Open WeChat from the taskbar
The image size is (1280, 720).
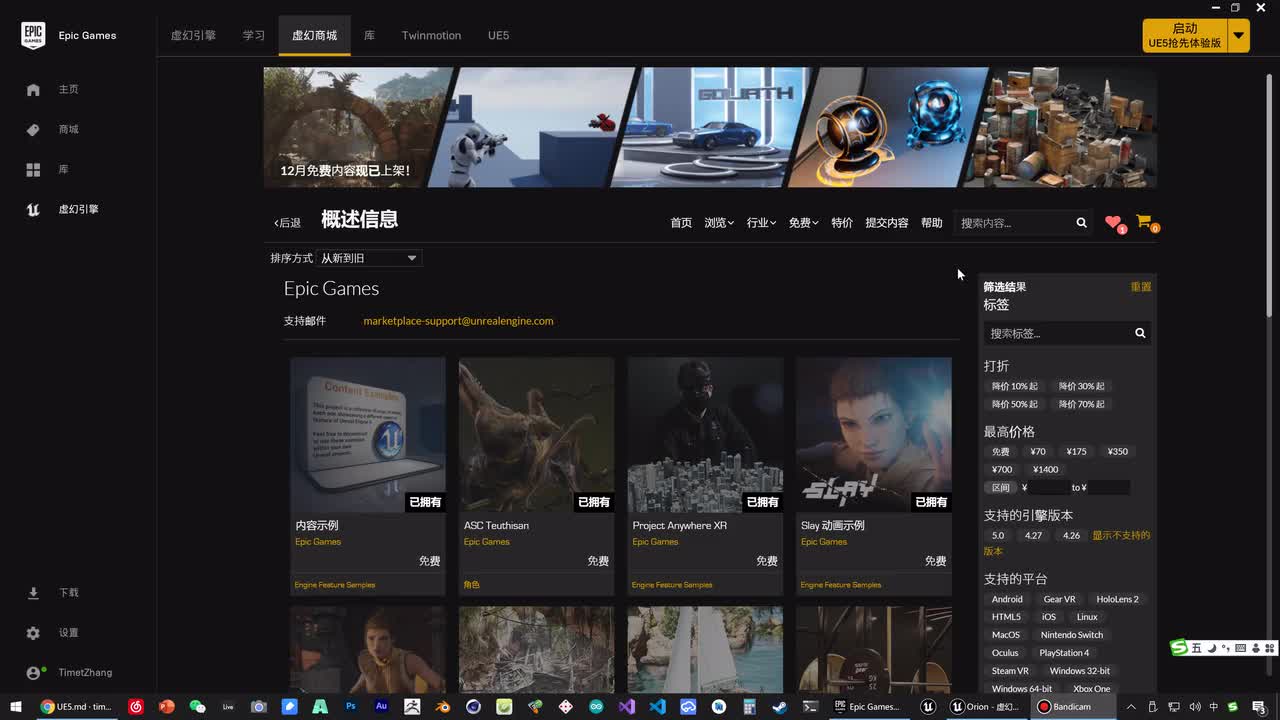pyautogui.click(x=197, y=707)
